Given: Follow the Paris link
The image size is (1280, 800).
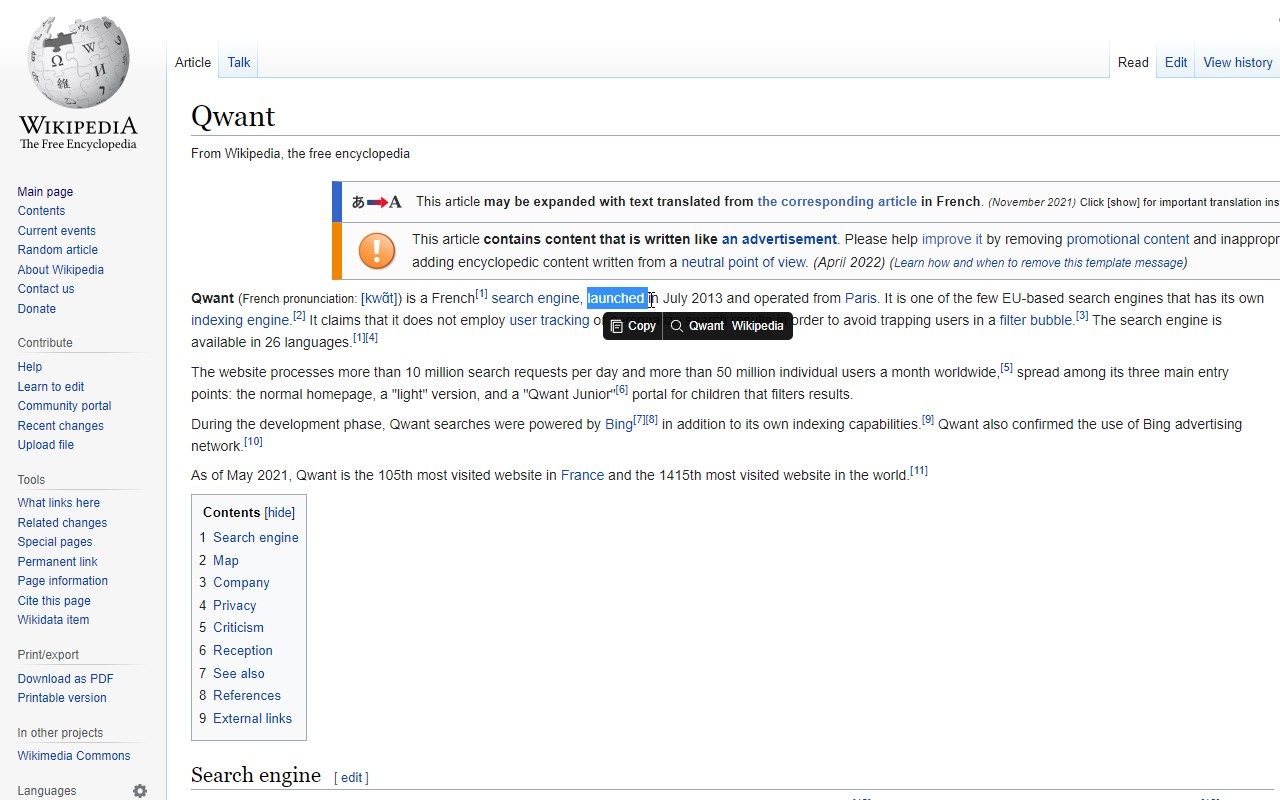Looking at the screenshot, I should coord(861,299).
